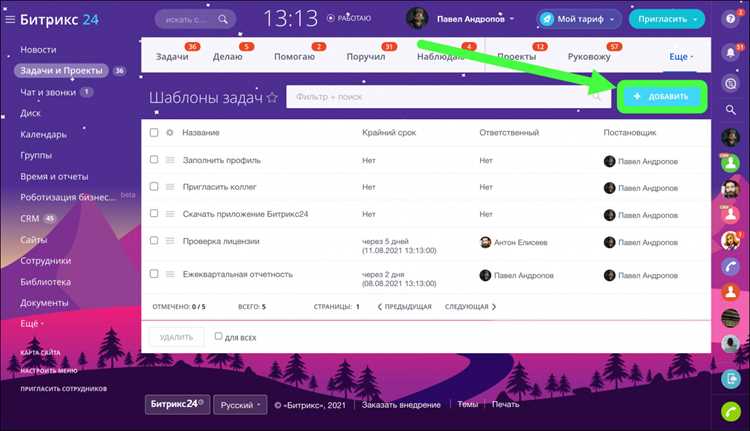Click the blue ДОБАВИТЬ button
This screenshot has width=750, height=431.
pos(662,97)
